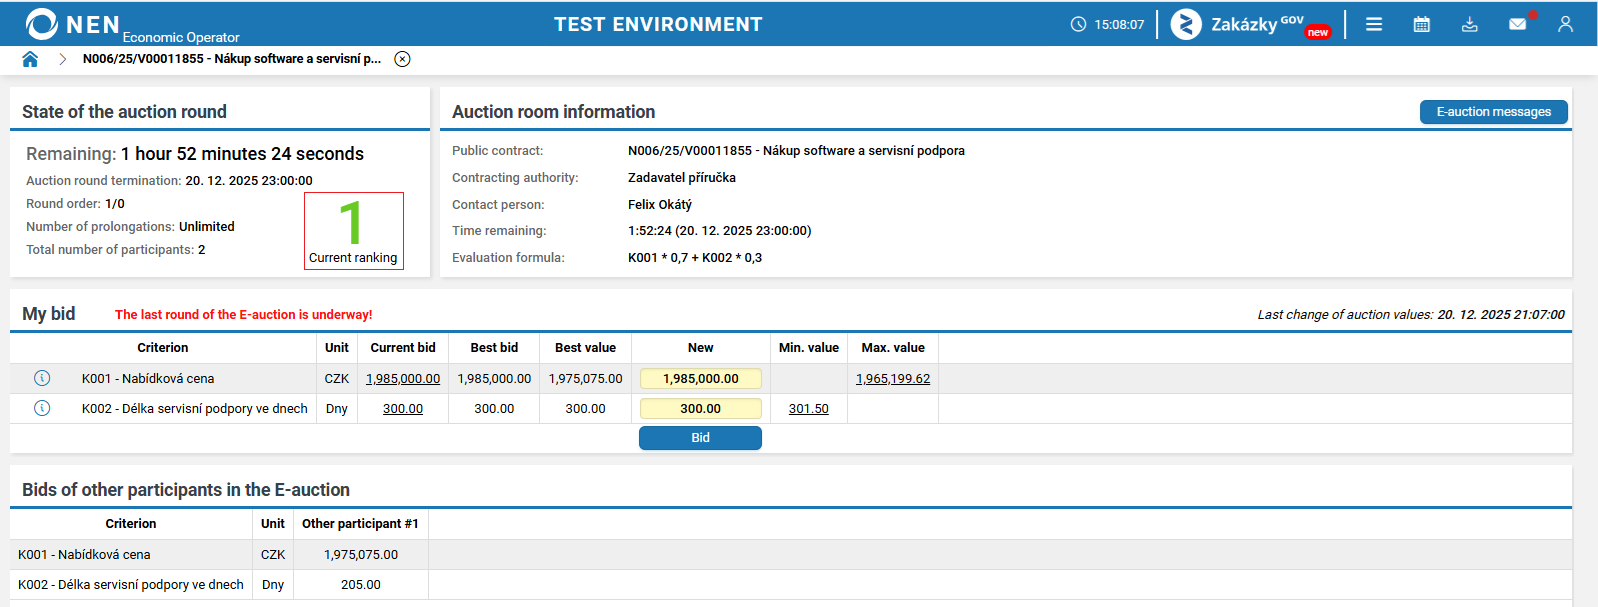The height and width of the screenshot is (607, 1598).
Task: Submit the Bid button
Action: [x=700, y=438]
